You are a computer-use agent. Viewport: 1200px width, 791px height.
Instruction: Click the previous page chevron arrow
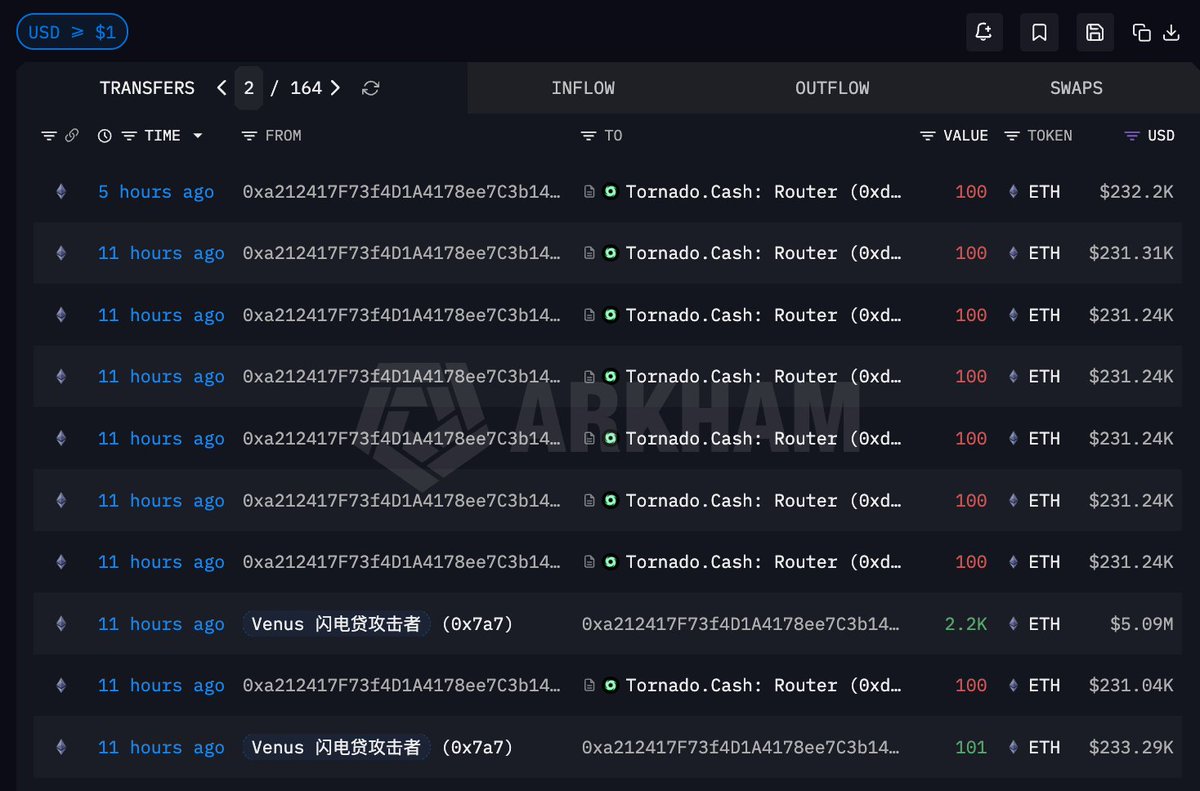pyautogui.click(x=221, y=88)
